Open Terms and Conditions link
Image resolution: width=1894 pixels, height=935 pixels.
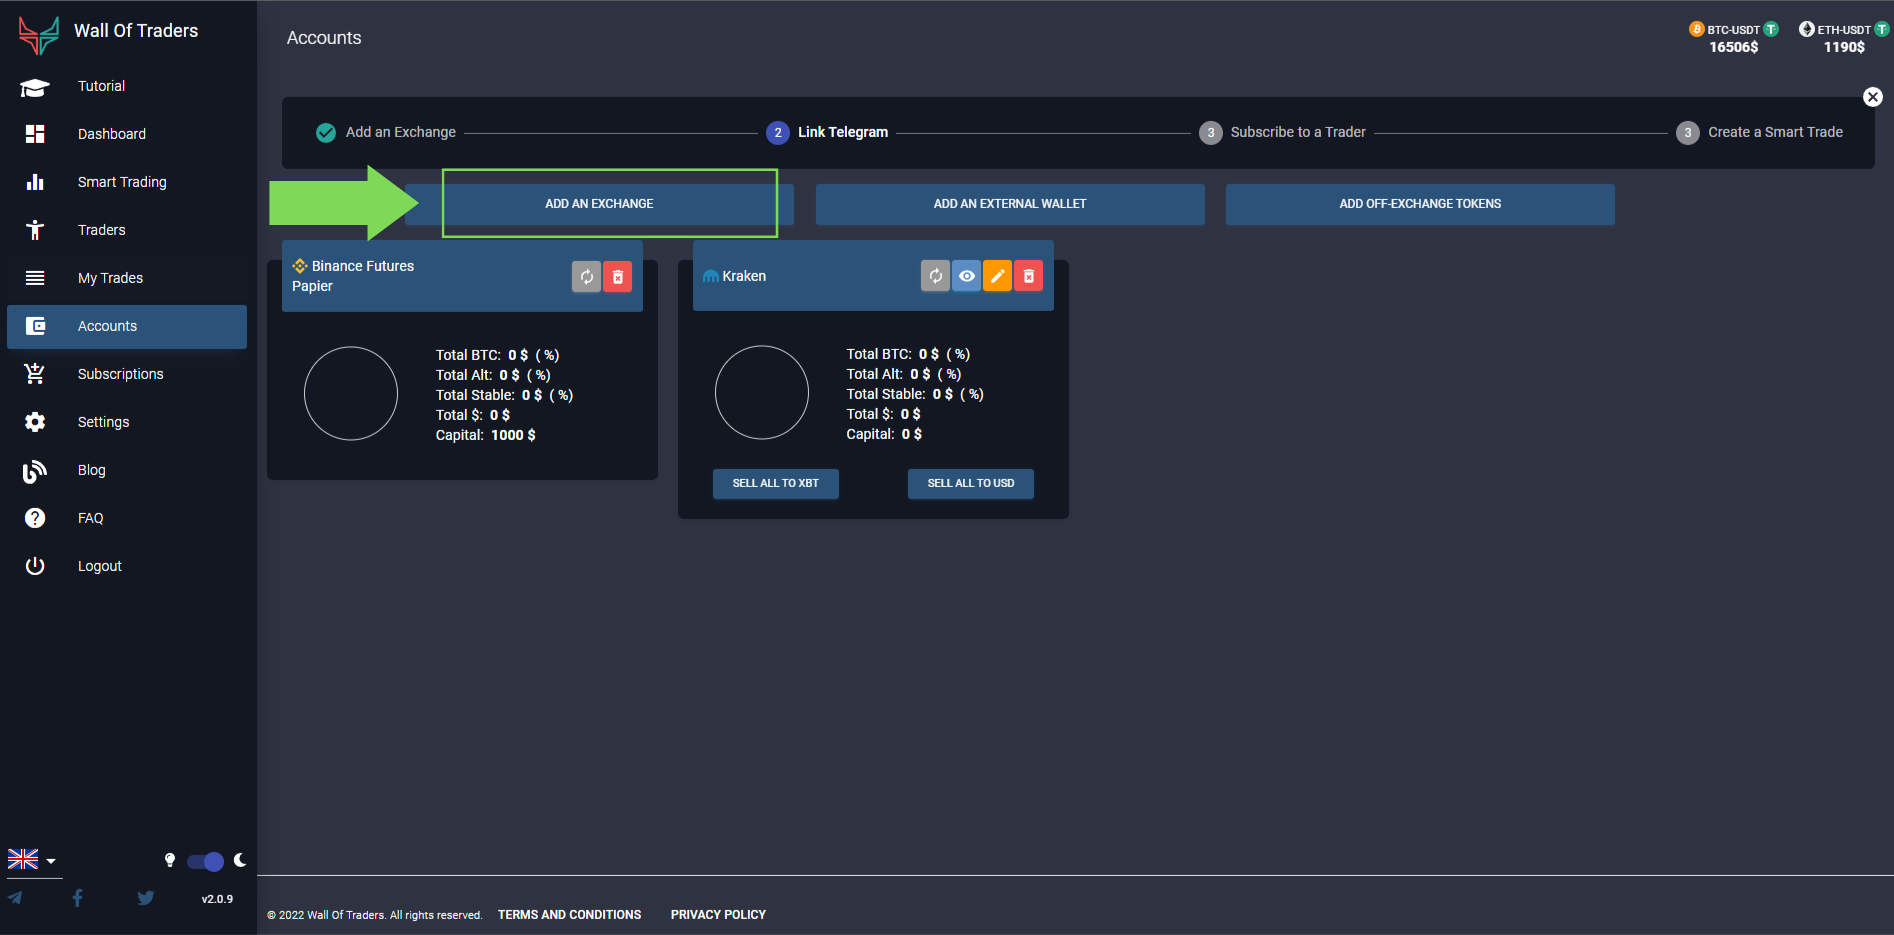pyautogui.click(x=570, y=915)
